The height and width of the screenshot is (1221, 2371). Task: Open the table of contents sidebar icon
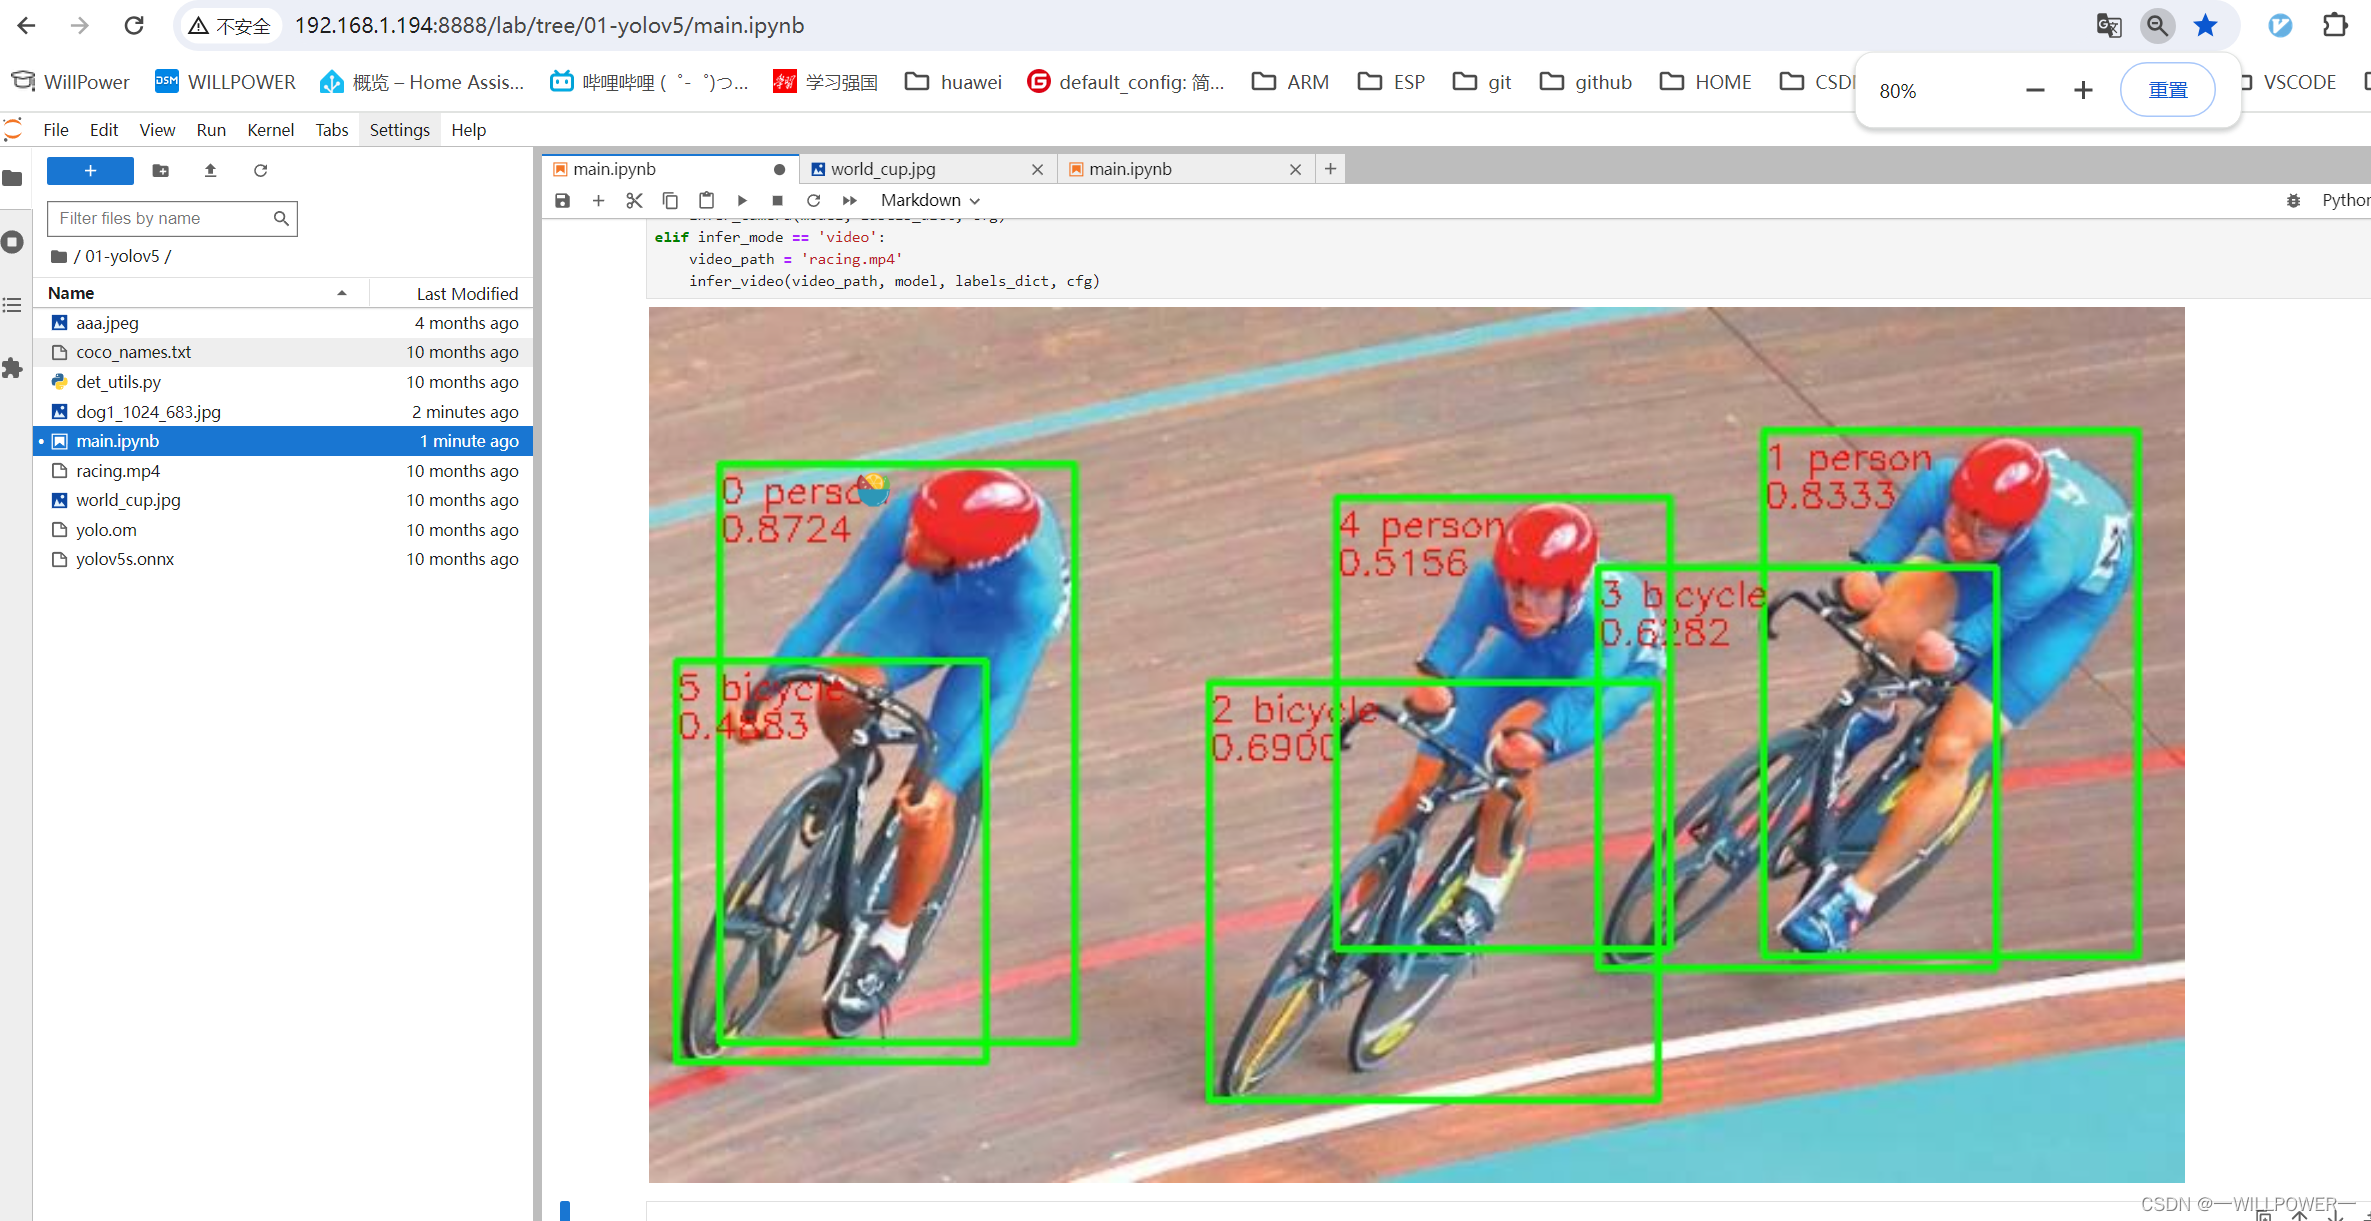pyautogui.click(x=12, y=305)
